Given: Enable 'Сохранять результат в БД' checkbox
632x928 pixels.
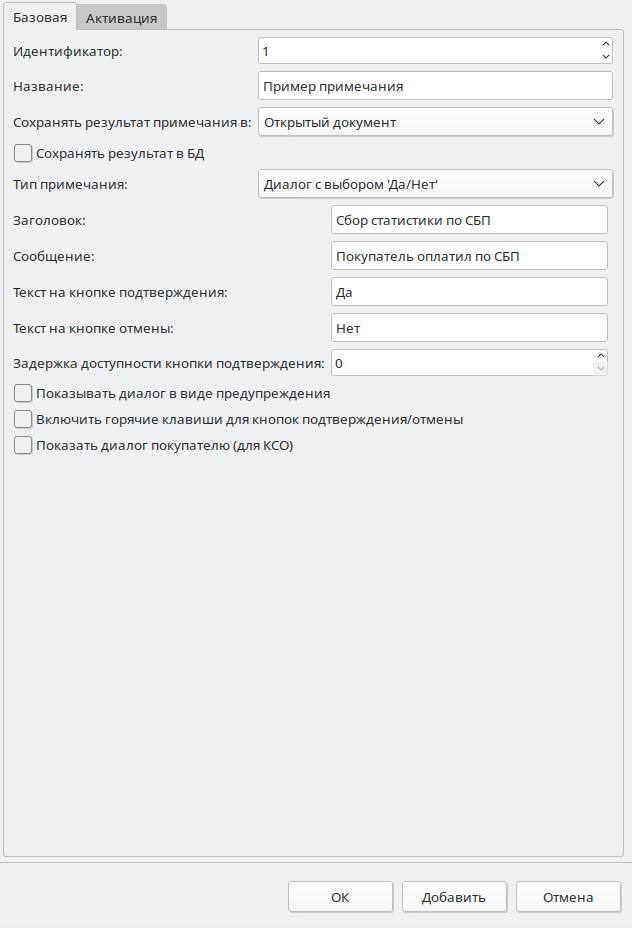Looking at the screenshot, I should tap(23, 154).
